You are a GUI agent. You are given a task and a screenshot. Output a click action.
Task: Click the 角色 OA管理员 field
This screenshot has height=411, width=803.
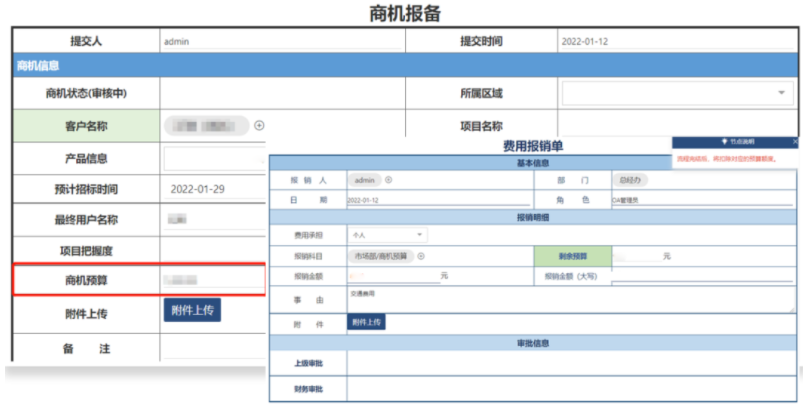(702, 201)
